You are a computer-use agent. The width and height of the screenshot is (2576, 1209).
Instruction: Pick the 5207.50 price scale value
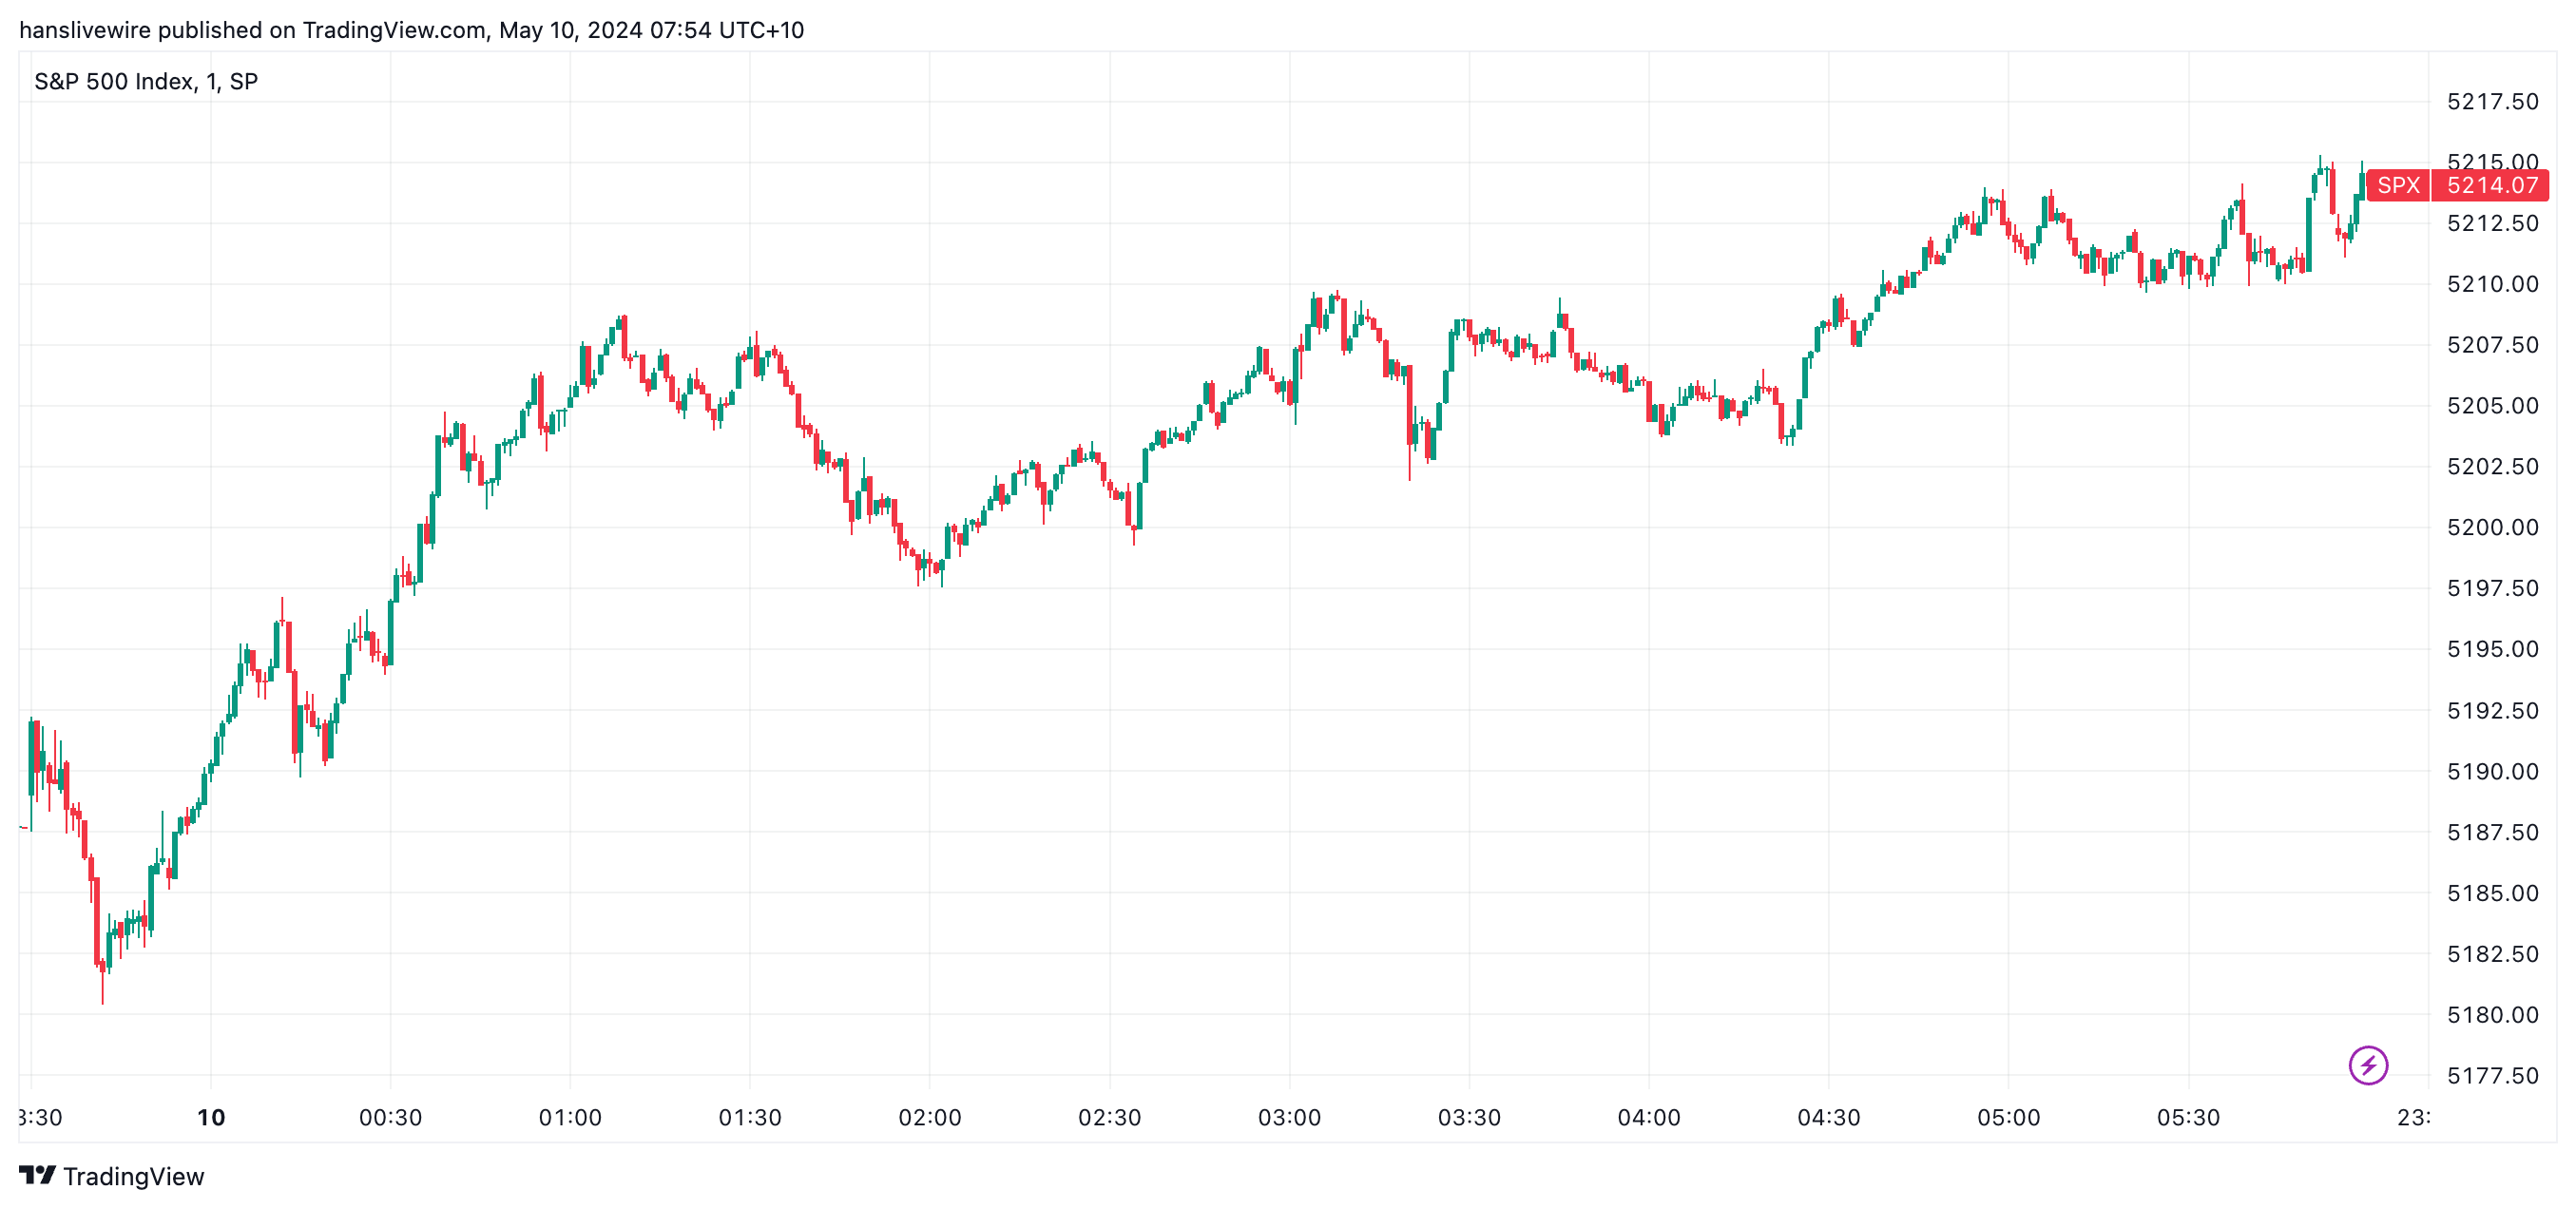(2492, 344)
